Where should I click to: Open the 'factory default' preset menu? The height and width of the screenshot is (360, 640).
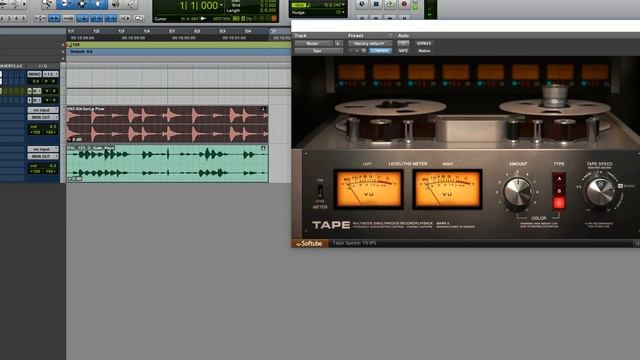[x=370, y=43]
